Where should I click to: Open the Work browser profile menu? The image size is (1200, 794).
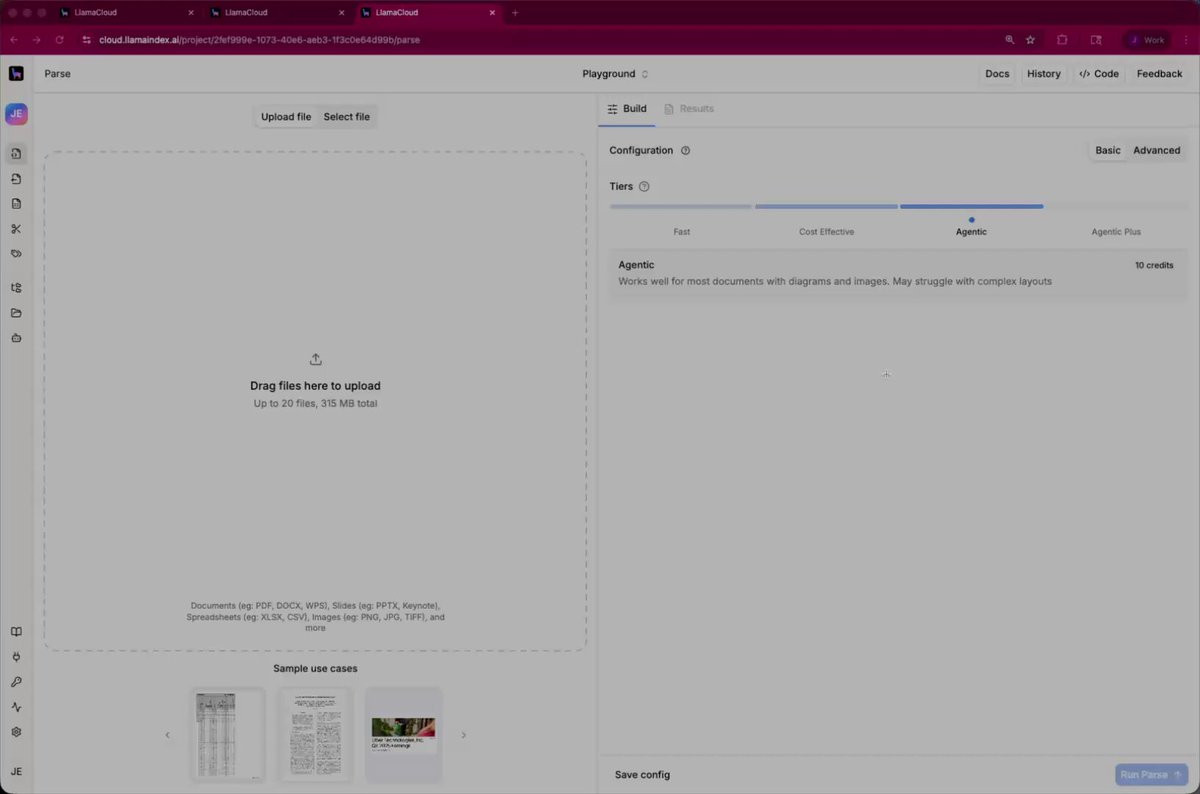pyautogui.click(x=1146, y=40)
